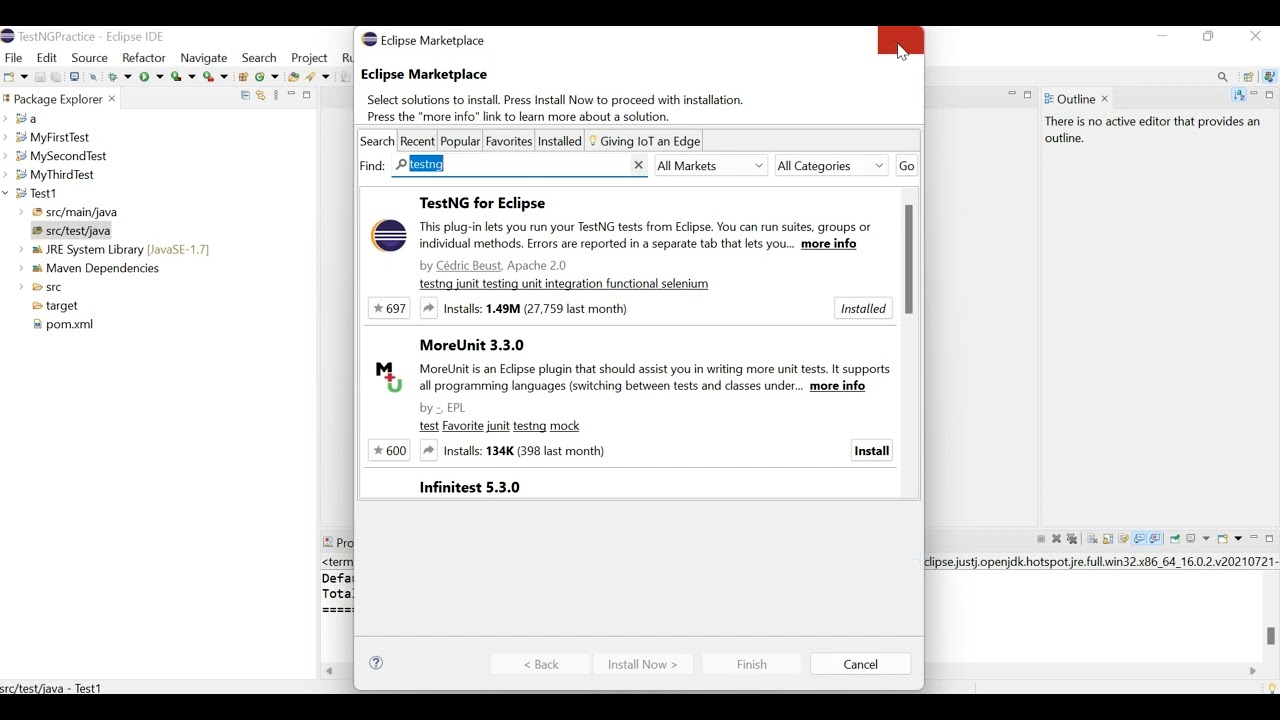This screenshot has height=720, width=1280.
Task: Toggle alphabetical Sort in the Outline view
Action: pyautogui.click(x=1239, y=96)
